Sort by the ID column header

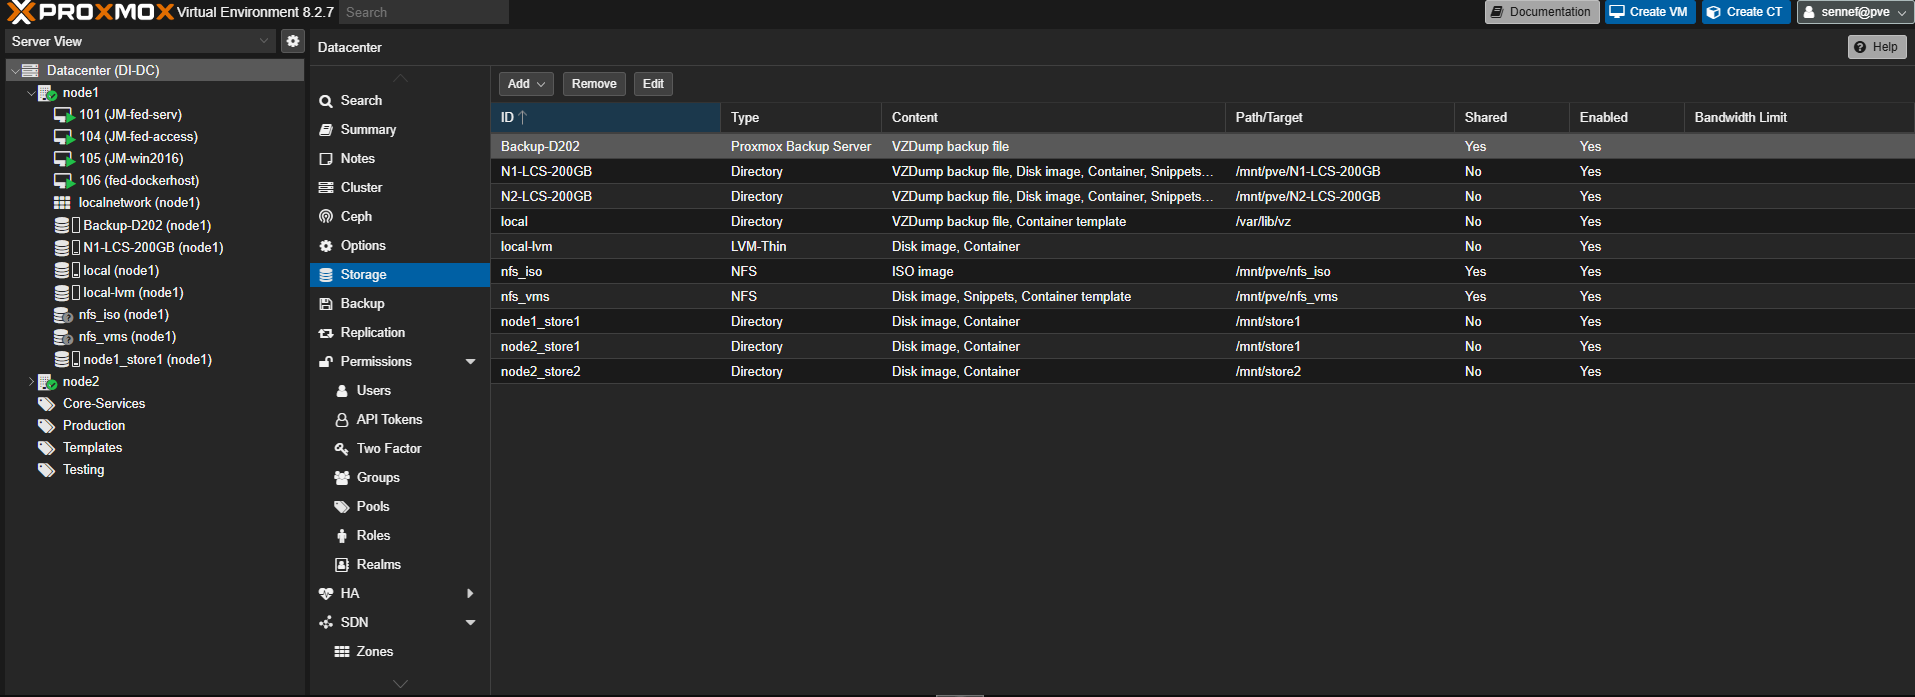click(x=605, y=118)
